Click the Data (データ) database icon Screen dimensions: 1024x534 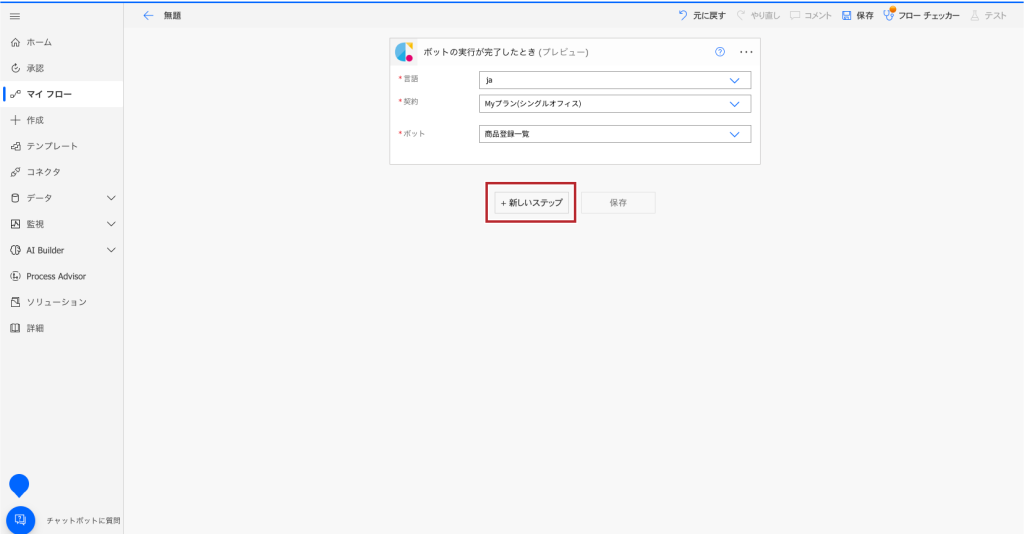click(x=15, y=198)
